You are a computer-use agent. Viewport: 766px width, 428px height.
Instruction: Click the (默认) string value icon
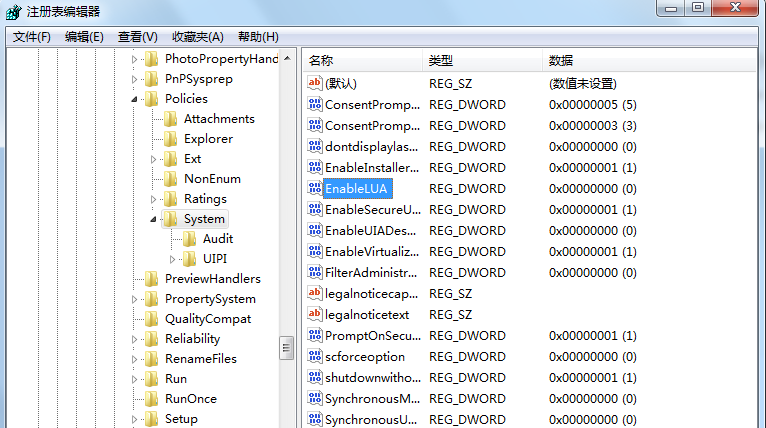pos(315,83)
